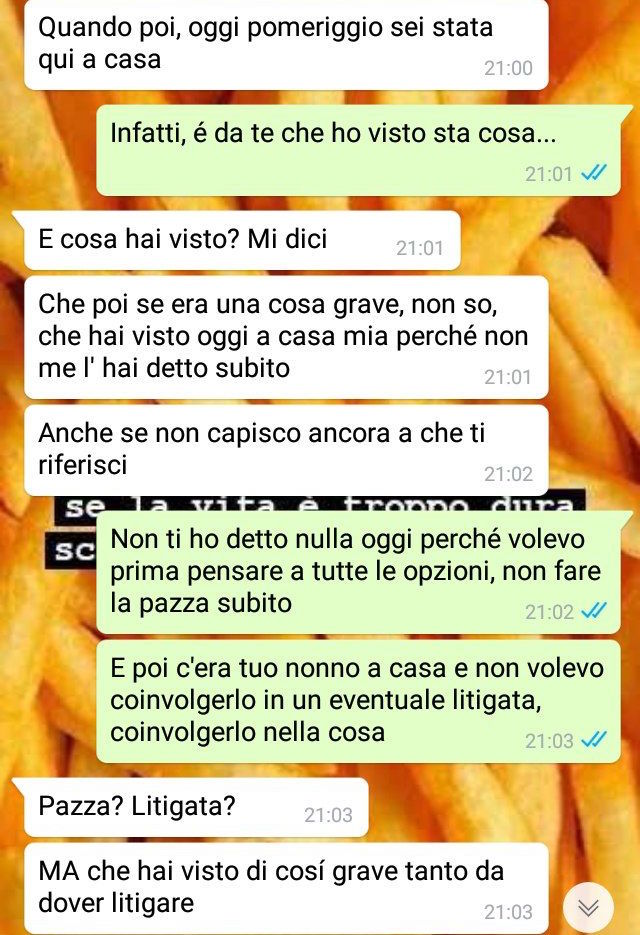Image resolution: width=640 pixels, height=935 pixels.
Task: Tap the 21:01 timestamp on 'detto subito' message
Action: point(508,377)
